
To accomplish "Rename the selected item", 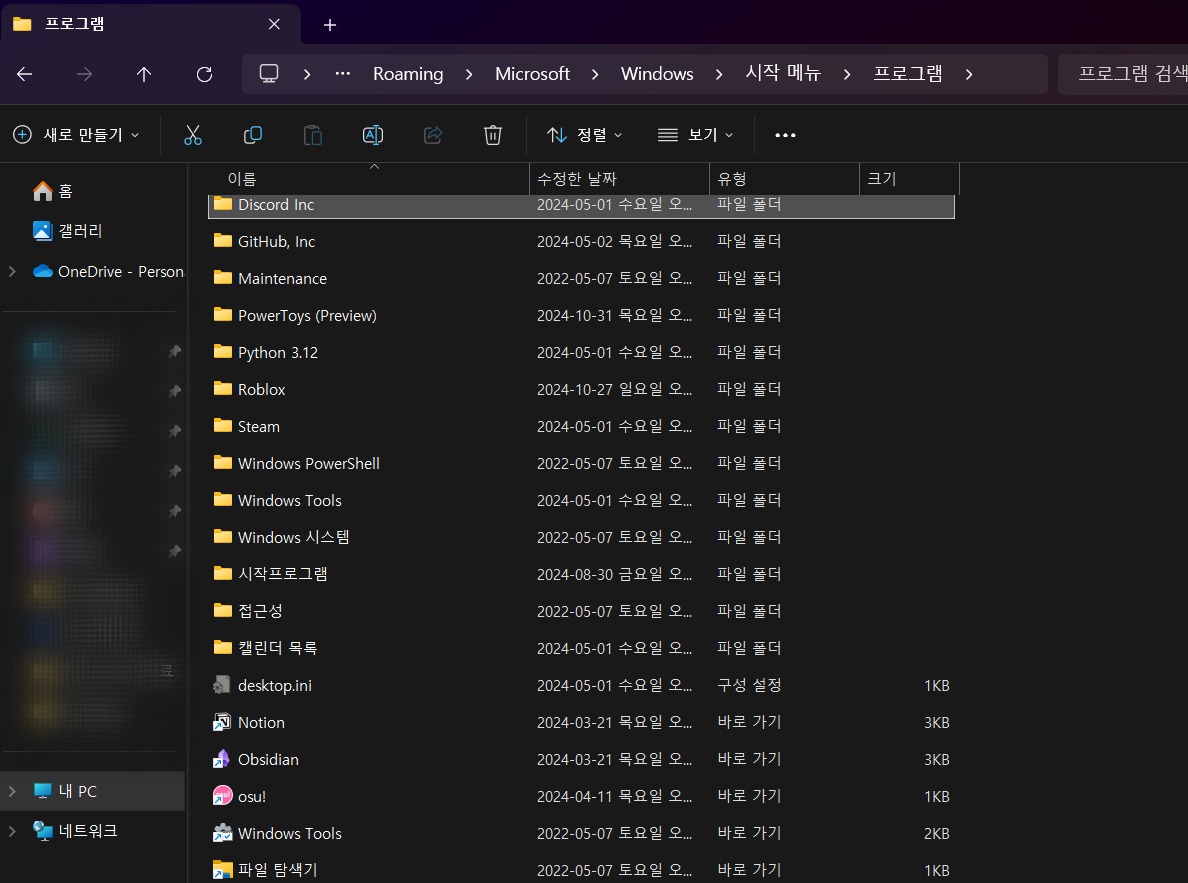I will 373,135.
